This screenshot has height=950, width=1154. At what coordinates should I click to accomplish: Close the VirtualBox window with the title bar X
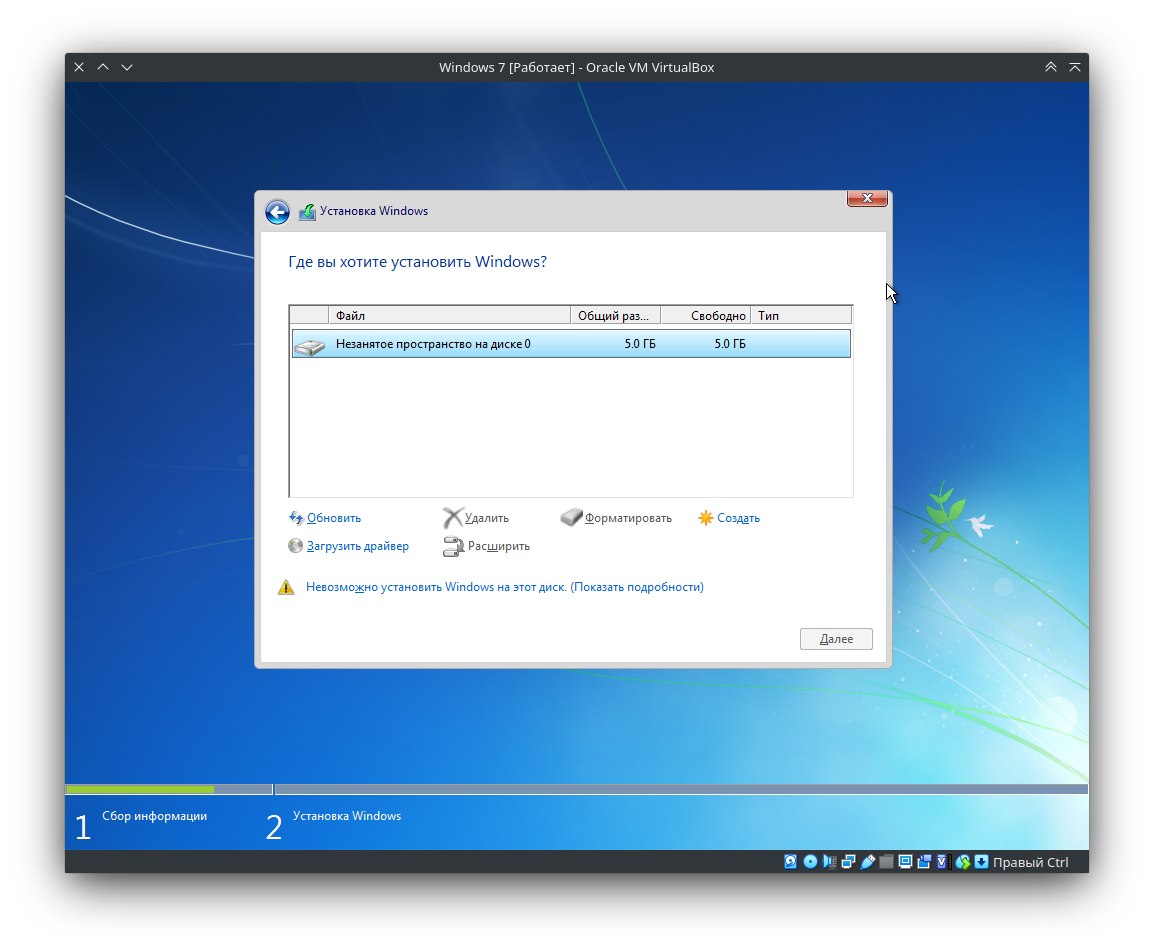point(79,67)
